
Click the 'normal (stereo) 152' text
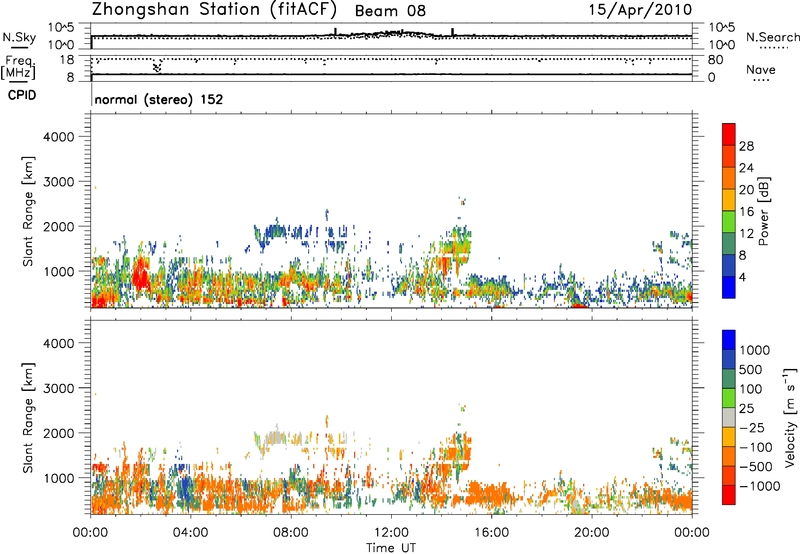pyautogui.click(x=159, y=99)
